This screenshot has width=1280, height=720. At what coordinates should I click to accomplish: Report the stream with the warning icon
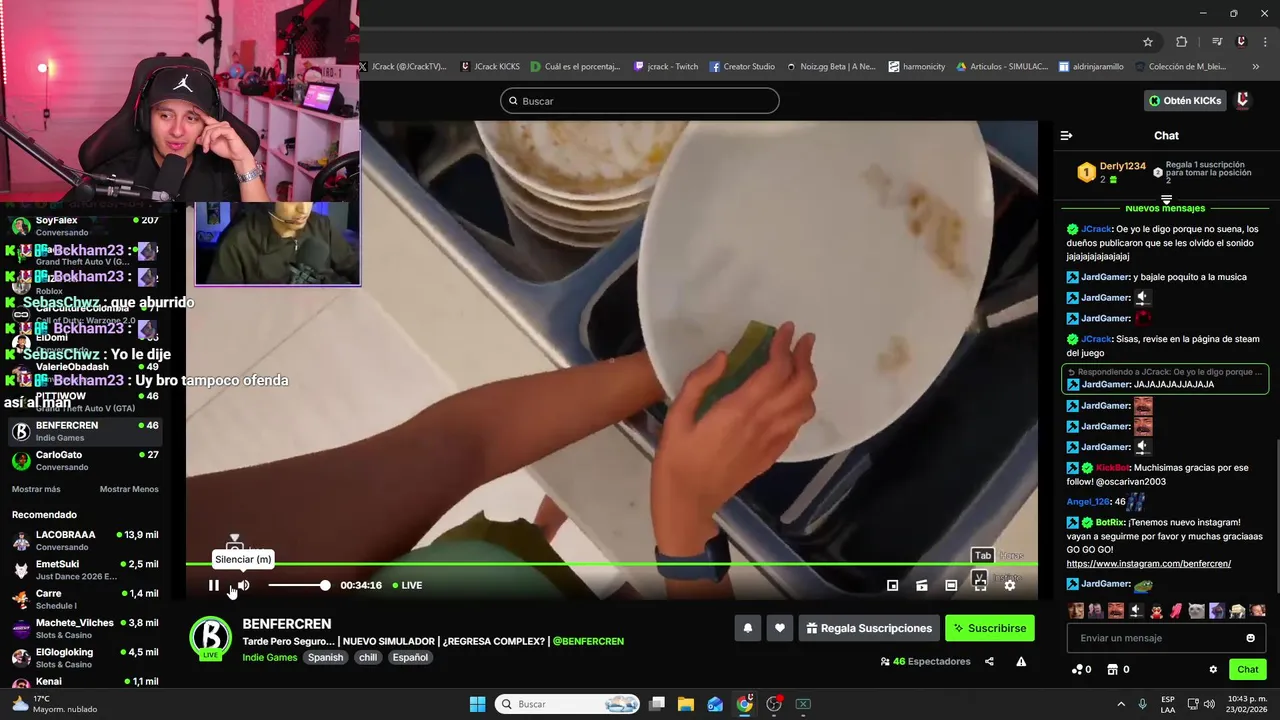tap(1021, 661)
